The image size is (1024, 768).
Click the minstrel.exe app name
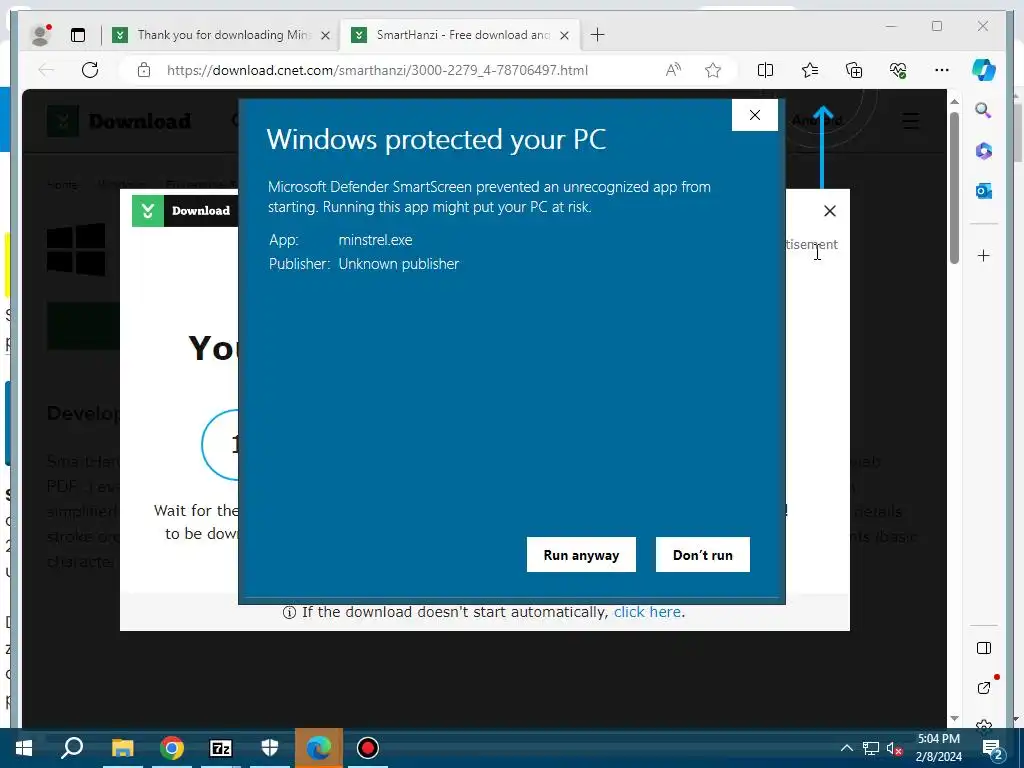(376, 240)
